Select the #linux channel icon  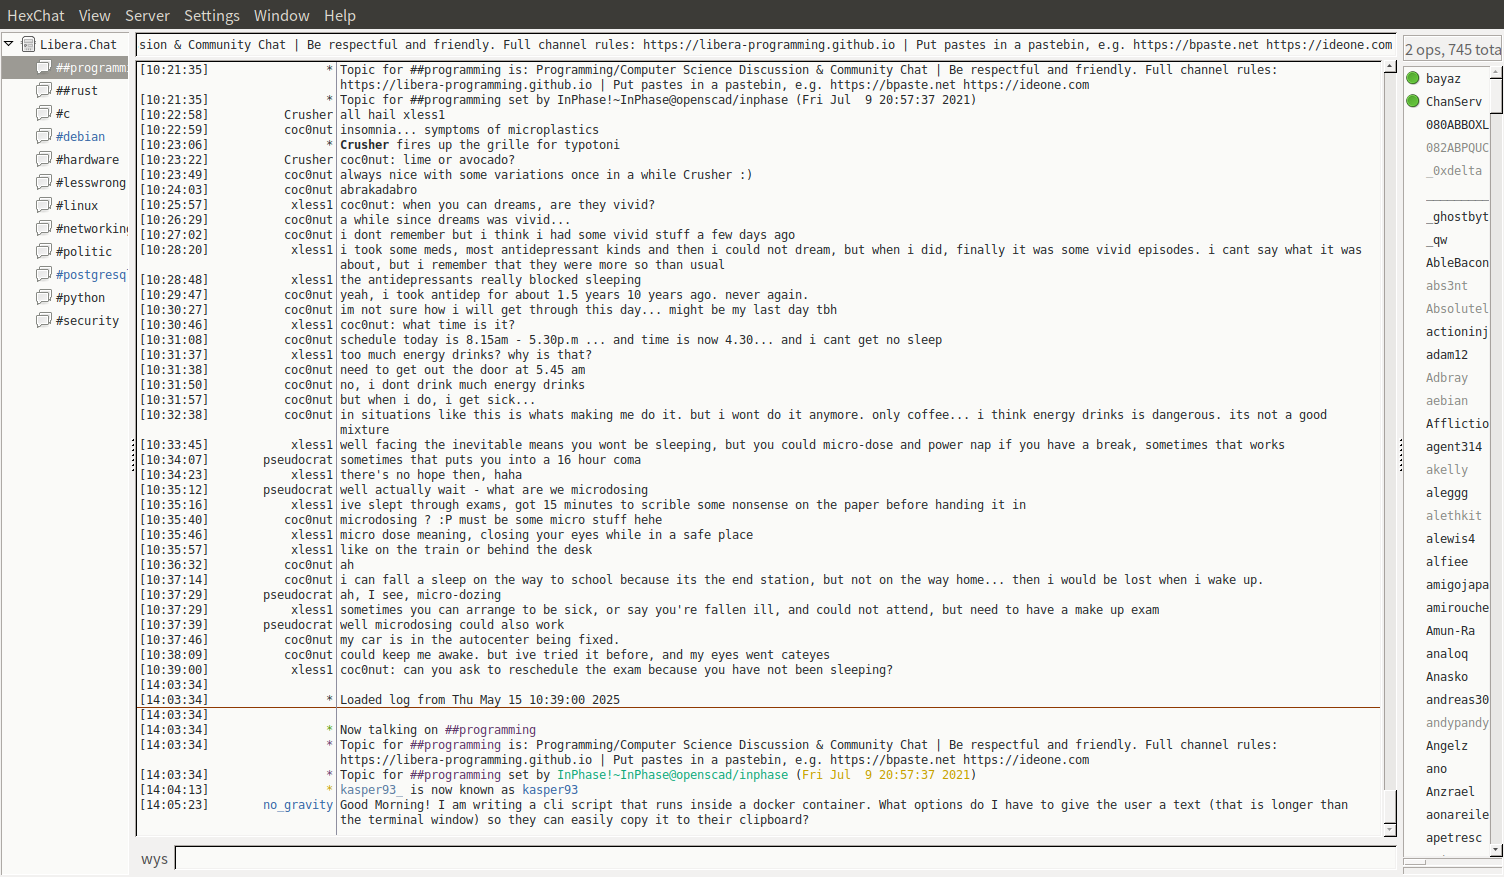pos(43,205)
